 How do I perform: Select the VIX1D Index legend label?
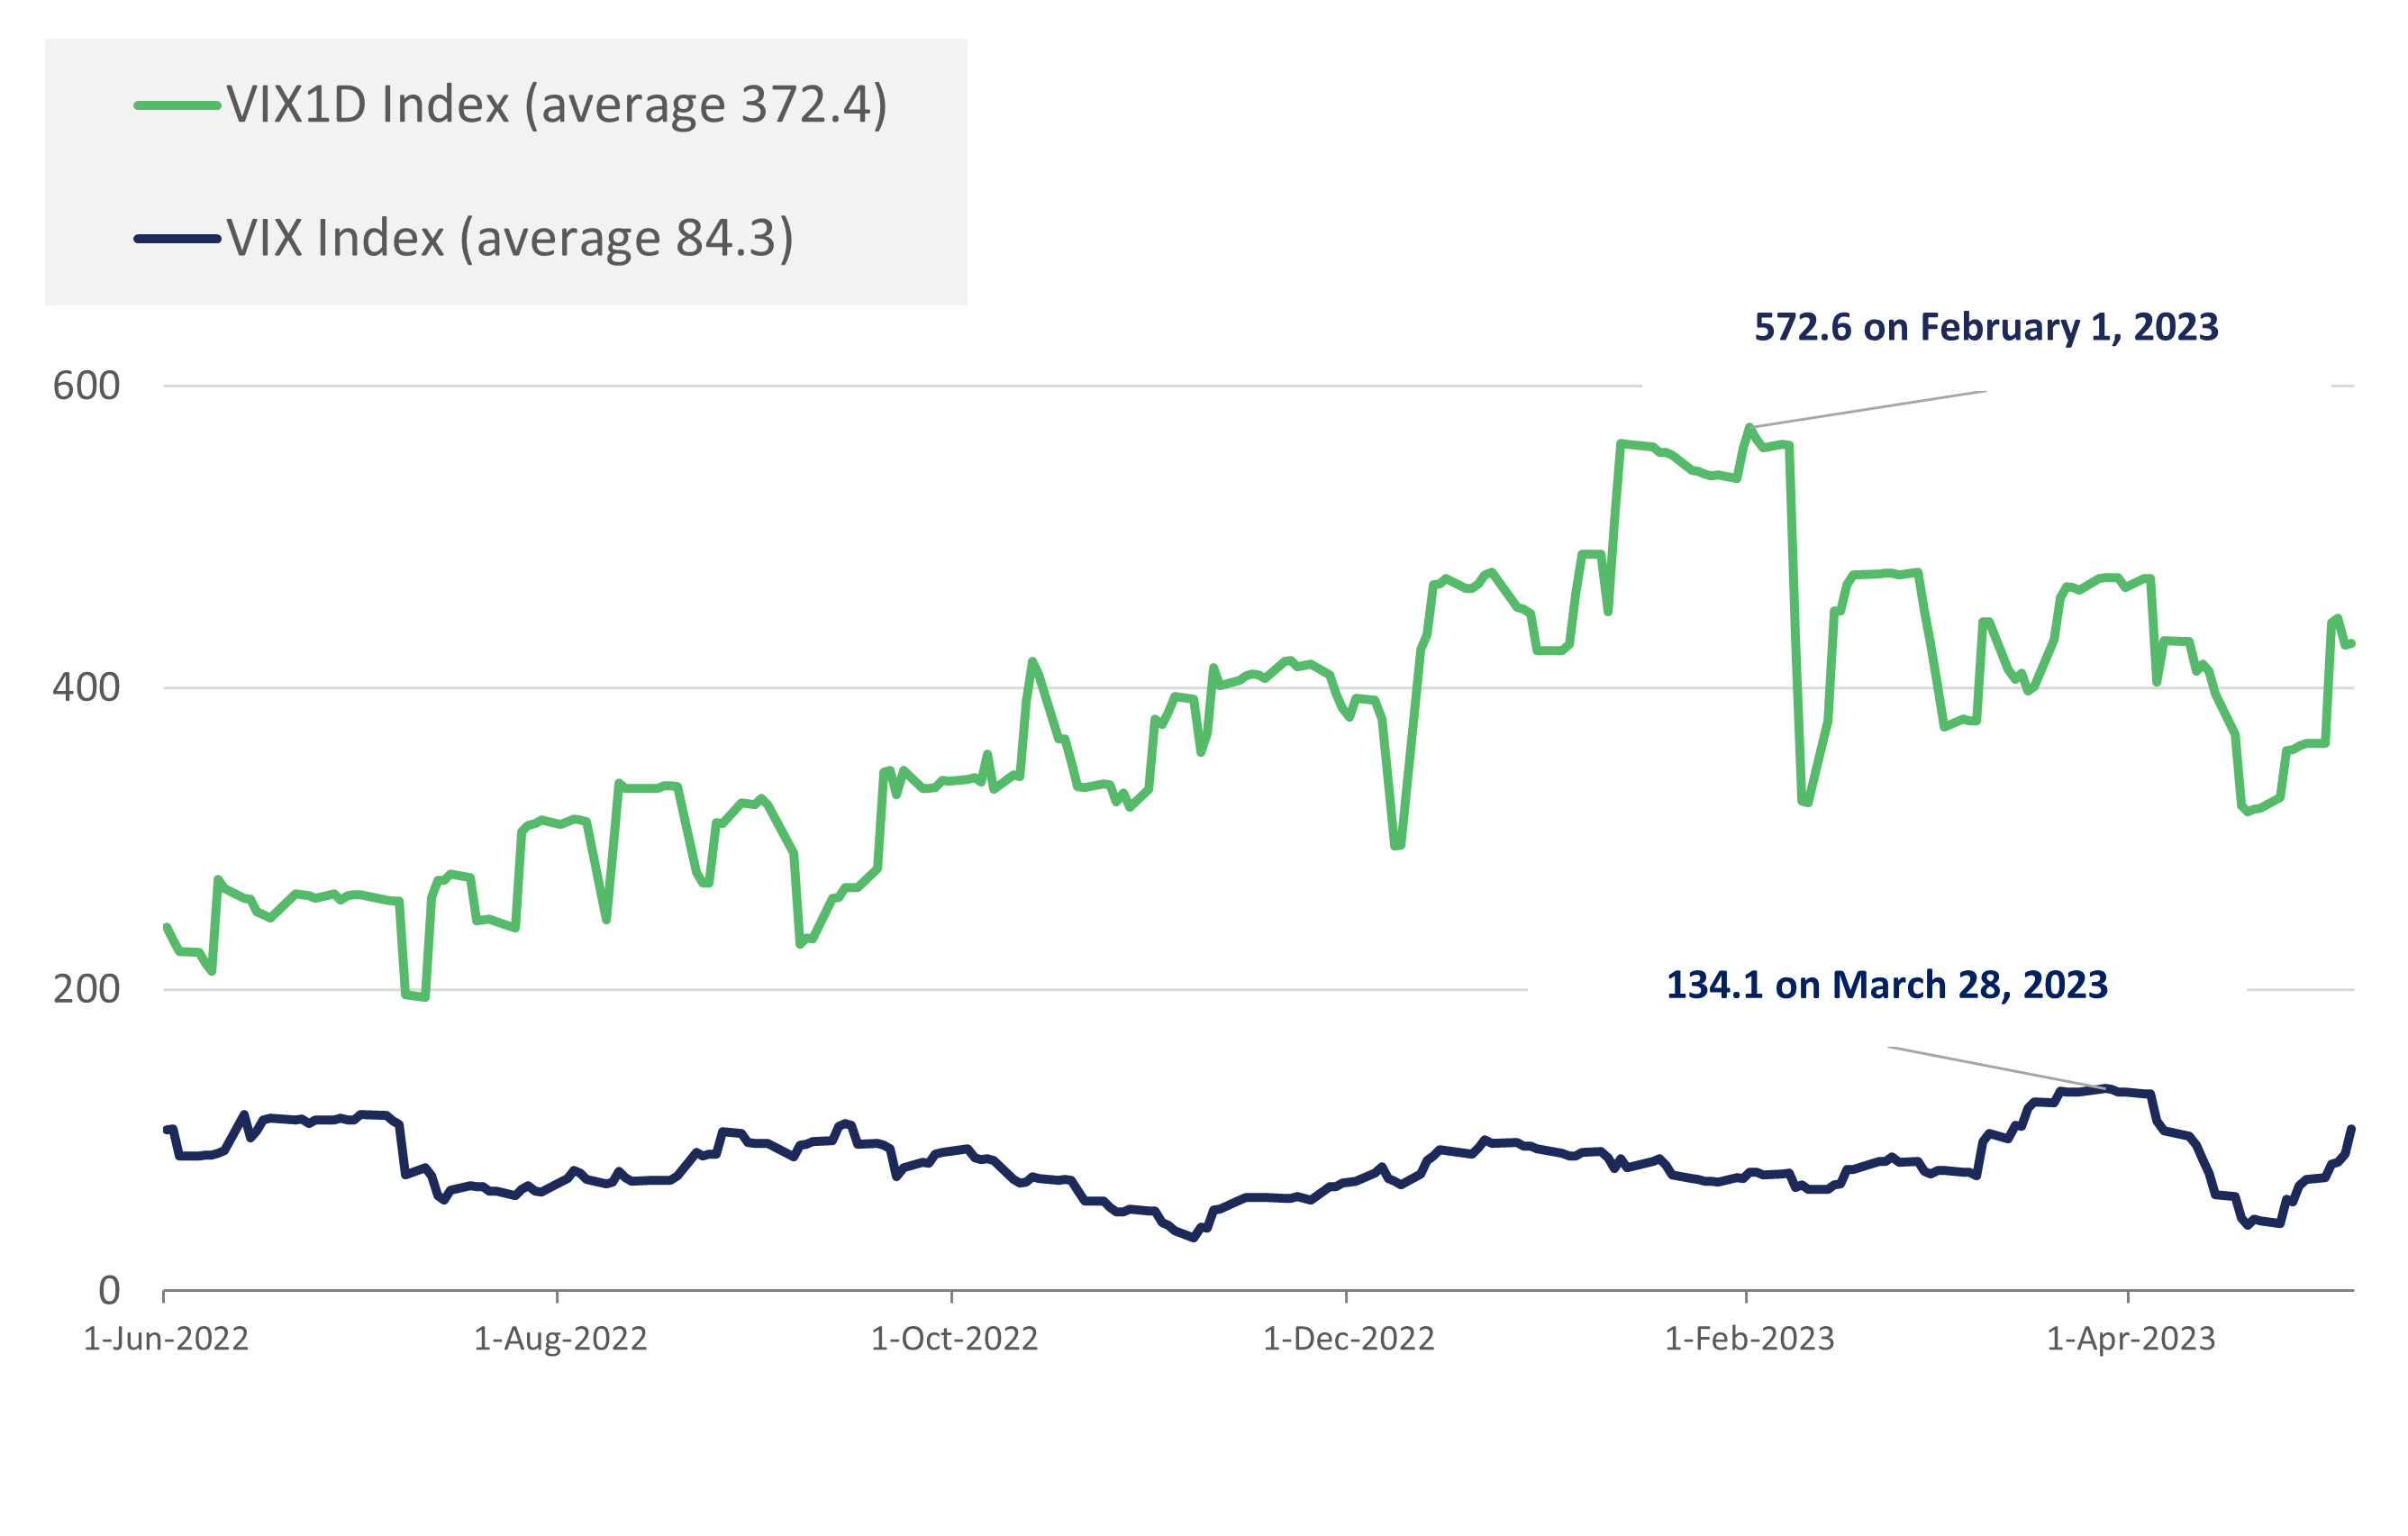556,105
